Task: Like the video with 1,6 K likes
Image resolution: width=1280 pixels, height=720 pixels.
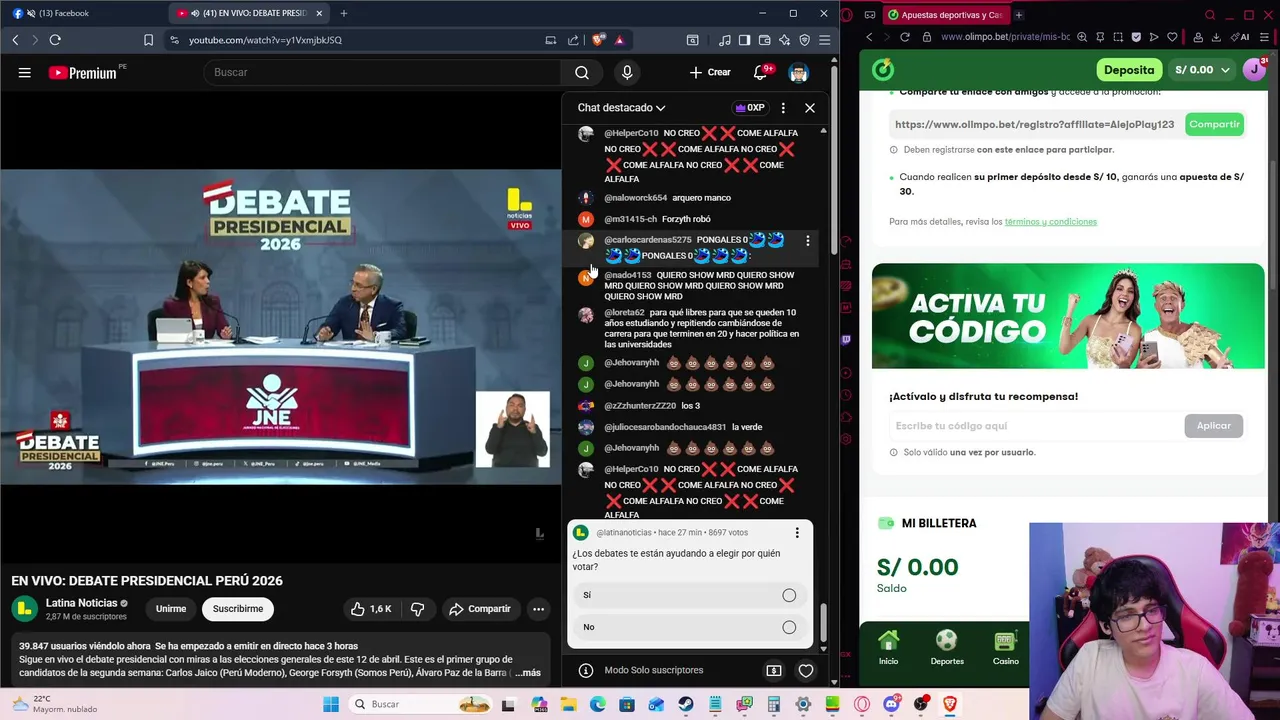Action: (x=370, y=609)
